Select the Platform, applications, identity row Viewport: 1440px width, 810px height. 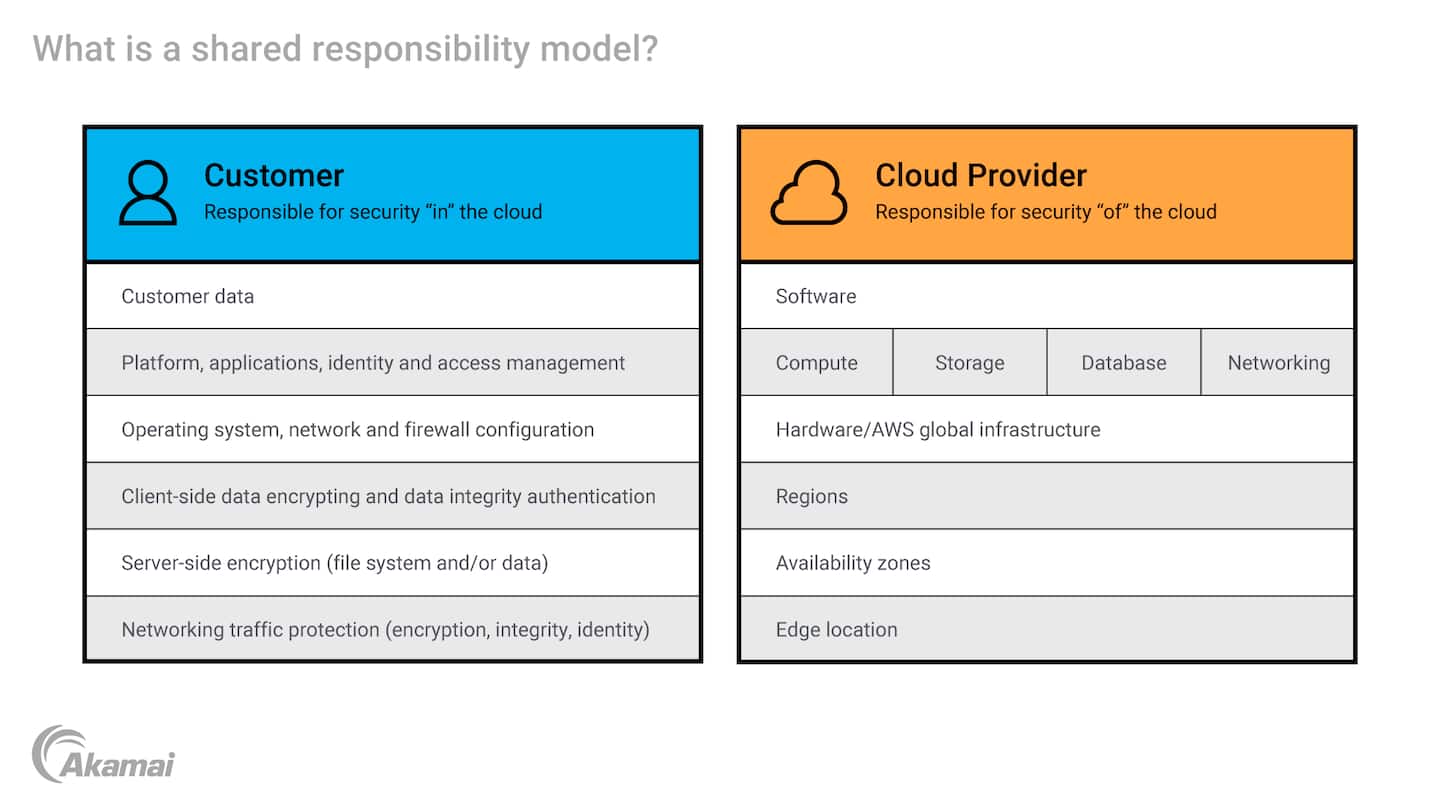[x=392, y=363]
